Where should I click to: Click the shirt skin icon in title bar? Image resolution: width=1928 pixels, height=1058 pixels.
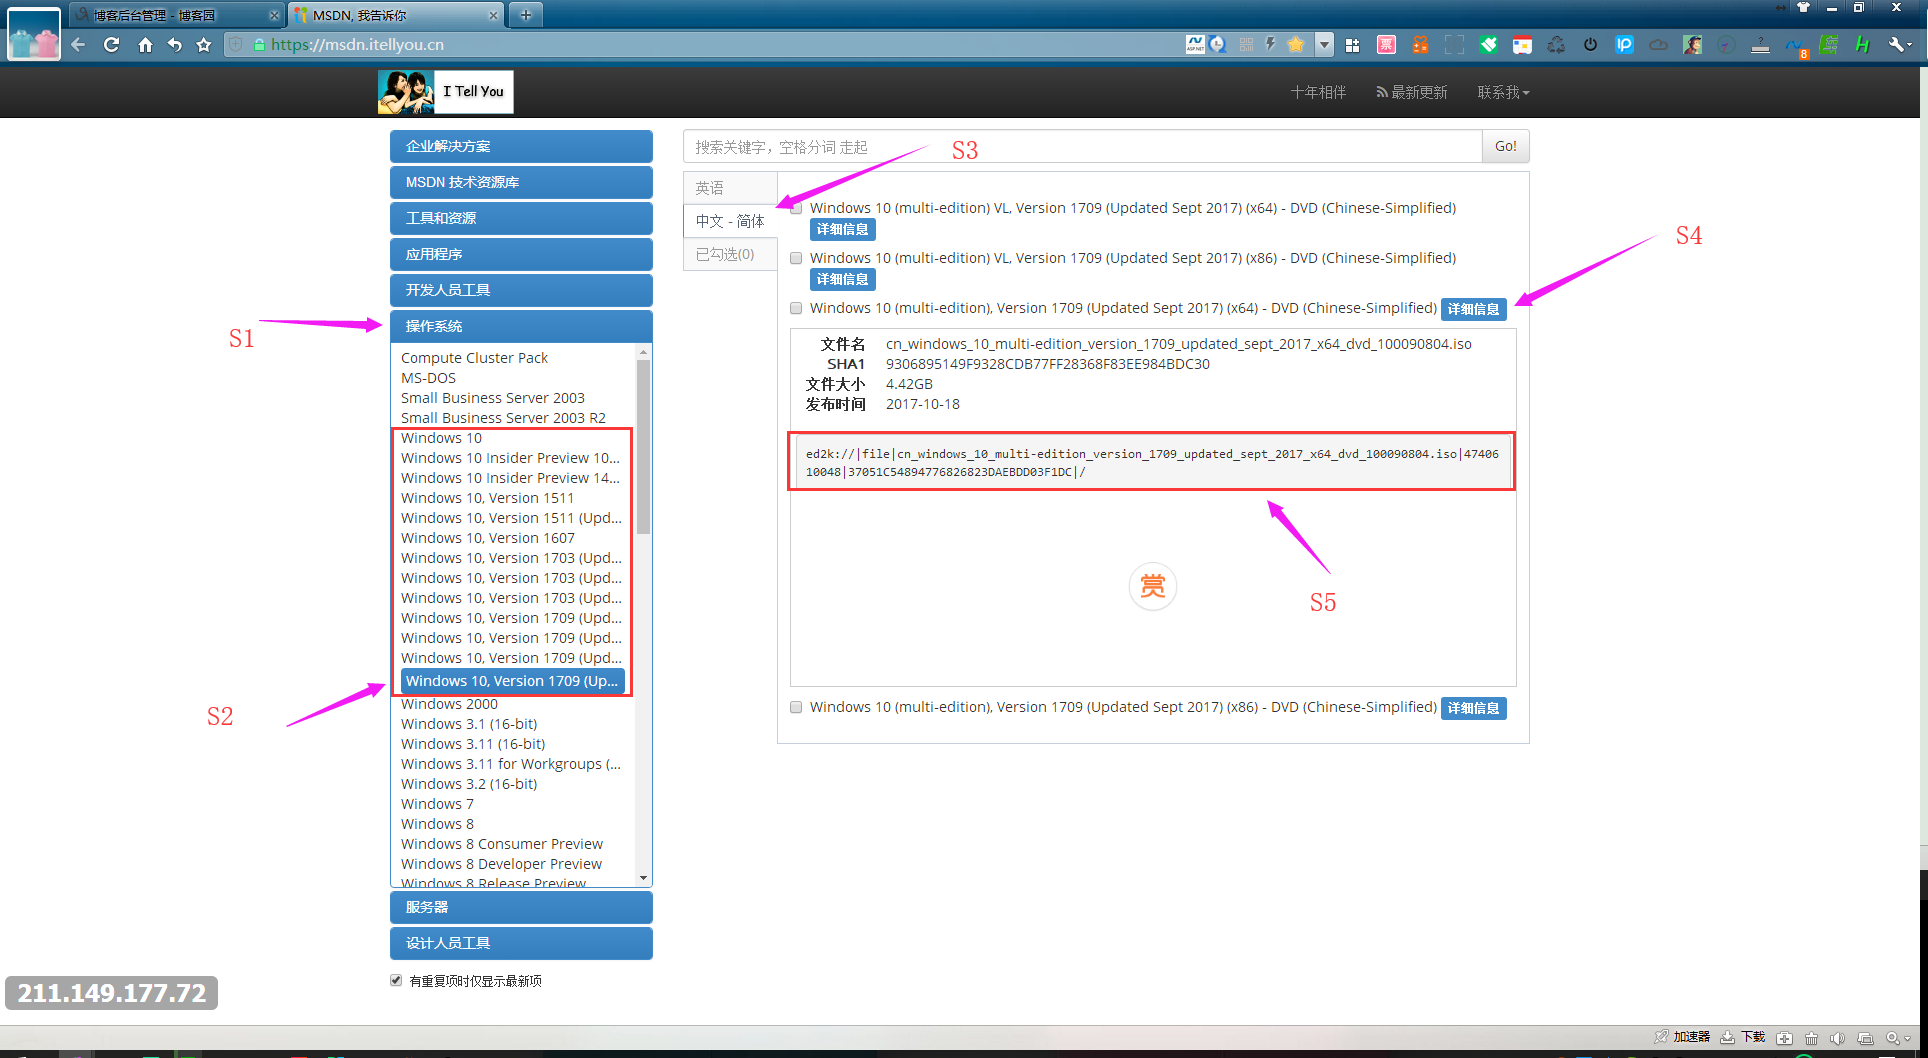click(x=1803, y=7)
